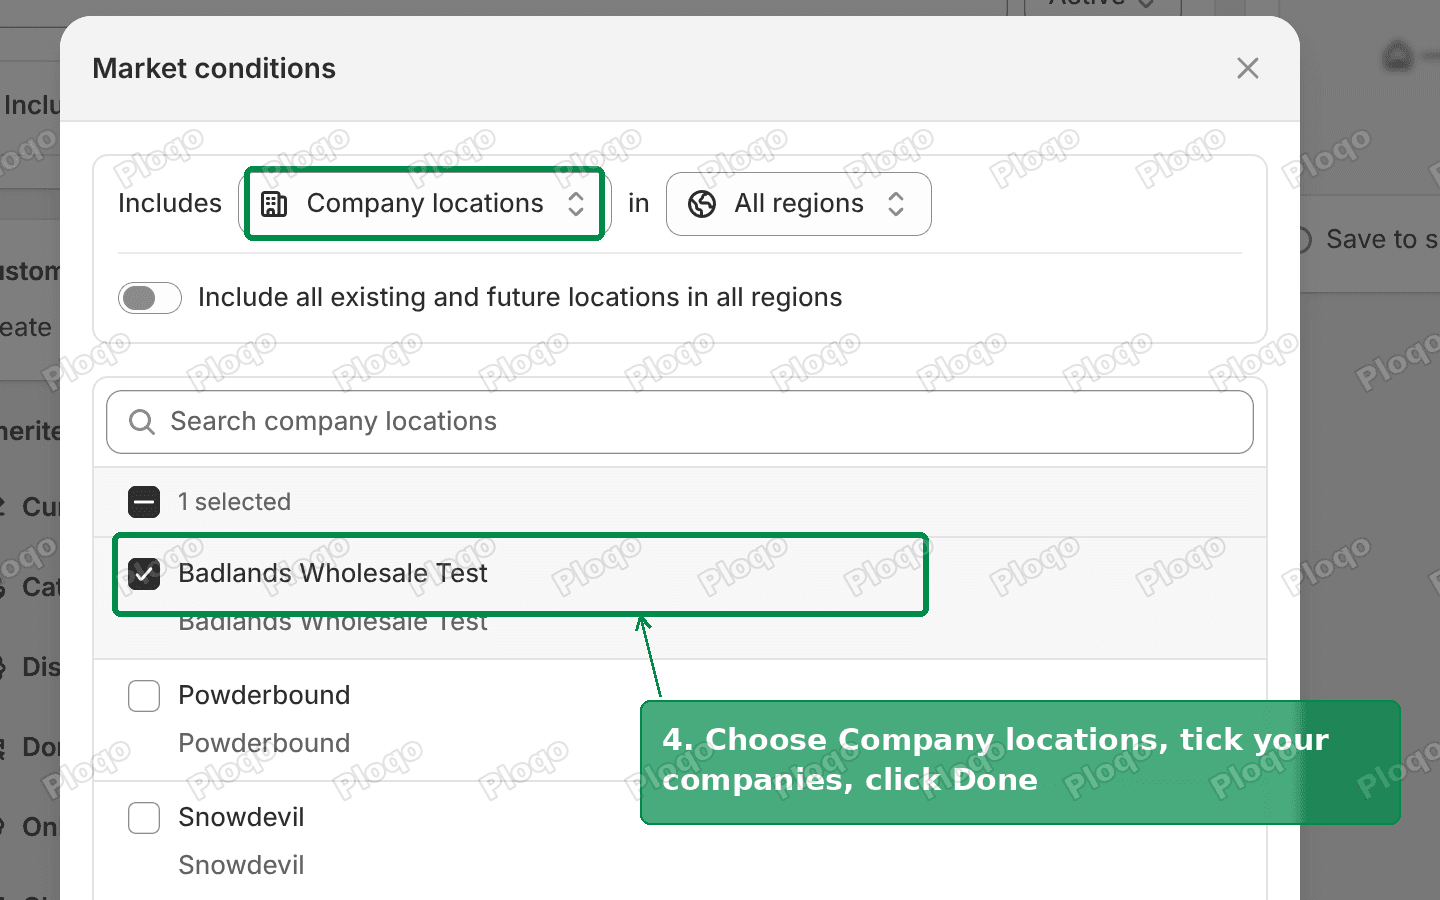Click the '1 selected' label
The height and width of the screenshot is (900, 1440).
click(x=234, y=502)
